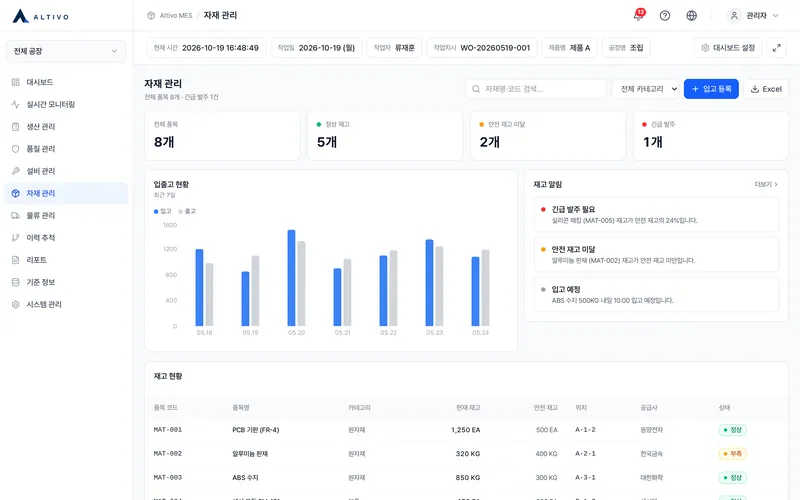Click the 설비 관리 wrench icon
The image size is (800, 500).
pos(16,171)
